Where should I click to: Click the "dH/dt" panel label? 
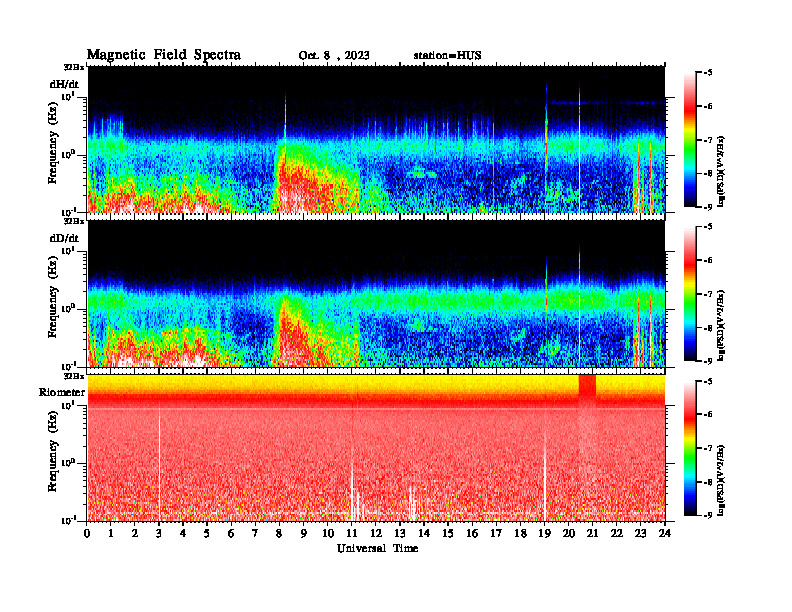click(64, 84)
